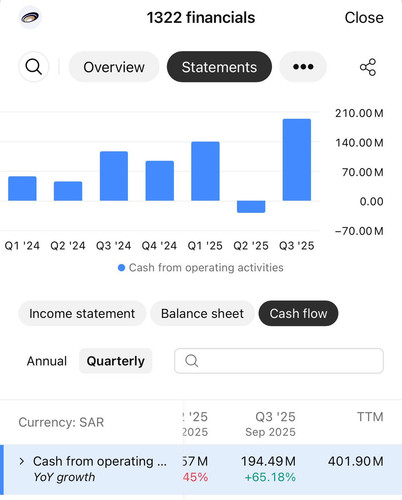Click the negative Q2 '25 bar
This screenshot has width=402, height=500.
[x=251, y=206]
